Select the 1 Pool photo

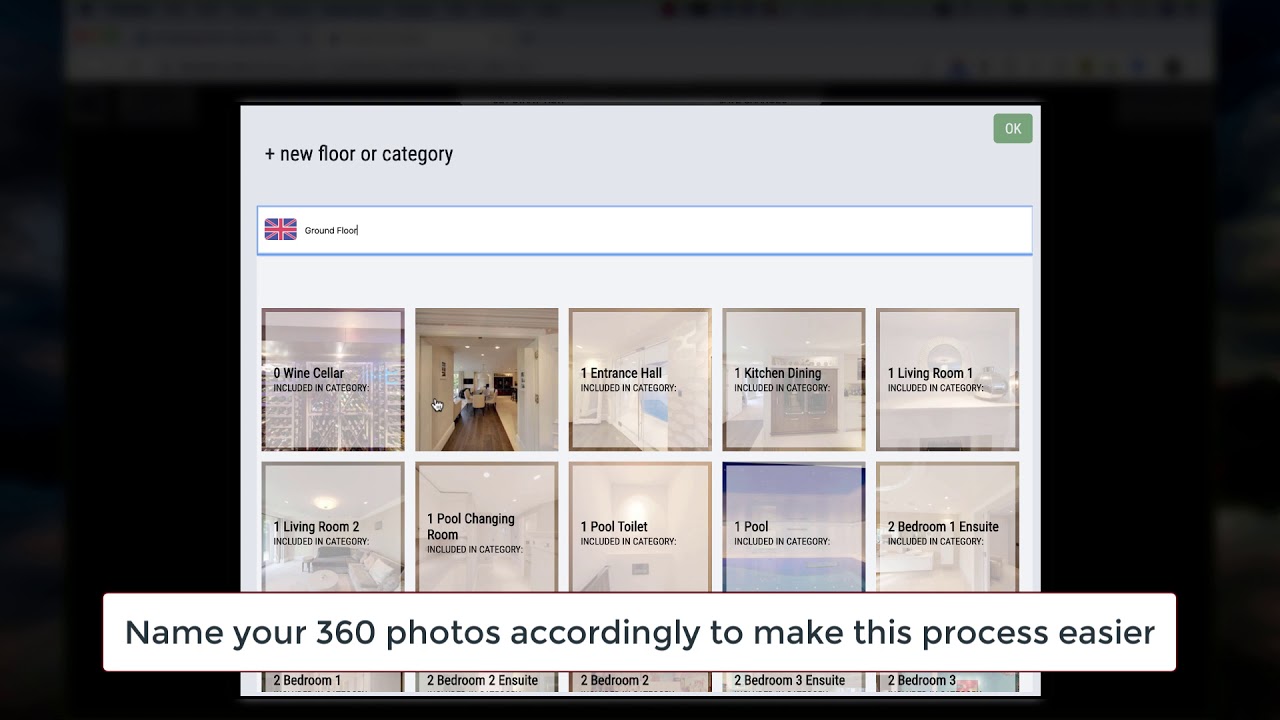(x=794, y=528)
